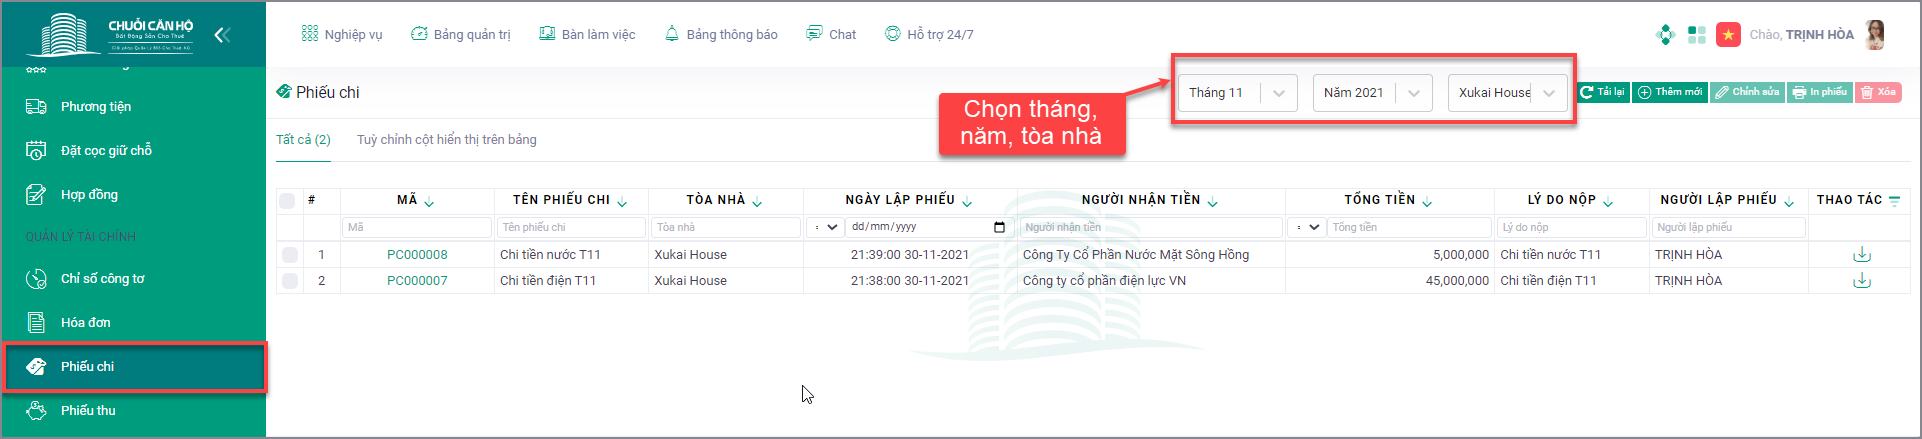The height and width of the screenshot is (439, 1922).
Task: Click download icon for PC000007 row
Action: [1862, 281]
